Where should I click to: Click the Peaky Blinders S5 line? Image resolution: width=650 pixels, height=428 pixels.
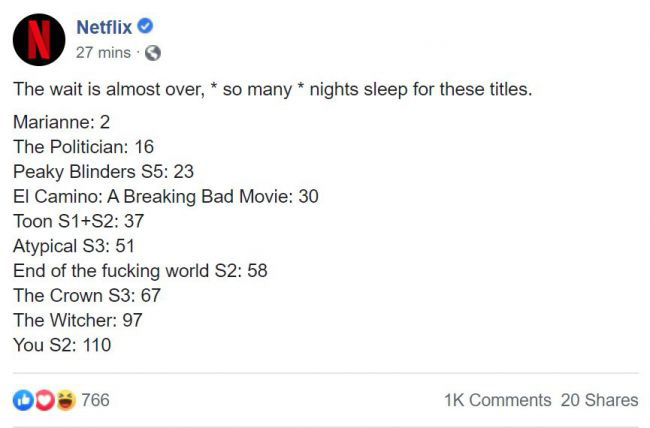click(103, 171)
